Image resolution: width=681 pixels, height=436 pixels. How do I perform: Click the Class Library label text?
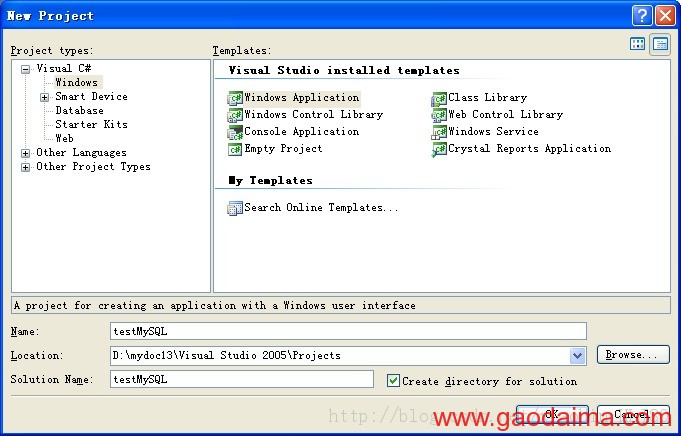[x=487, y=98]
